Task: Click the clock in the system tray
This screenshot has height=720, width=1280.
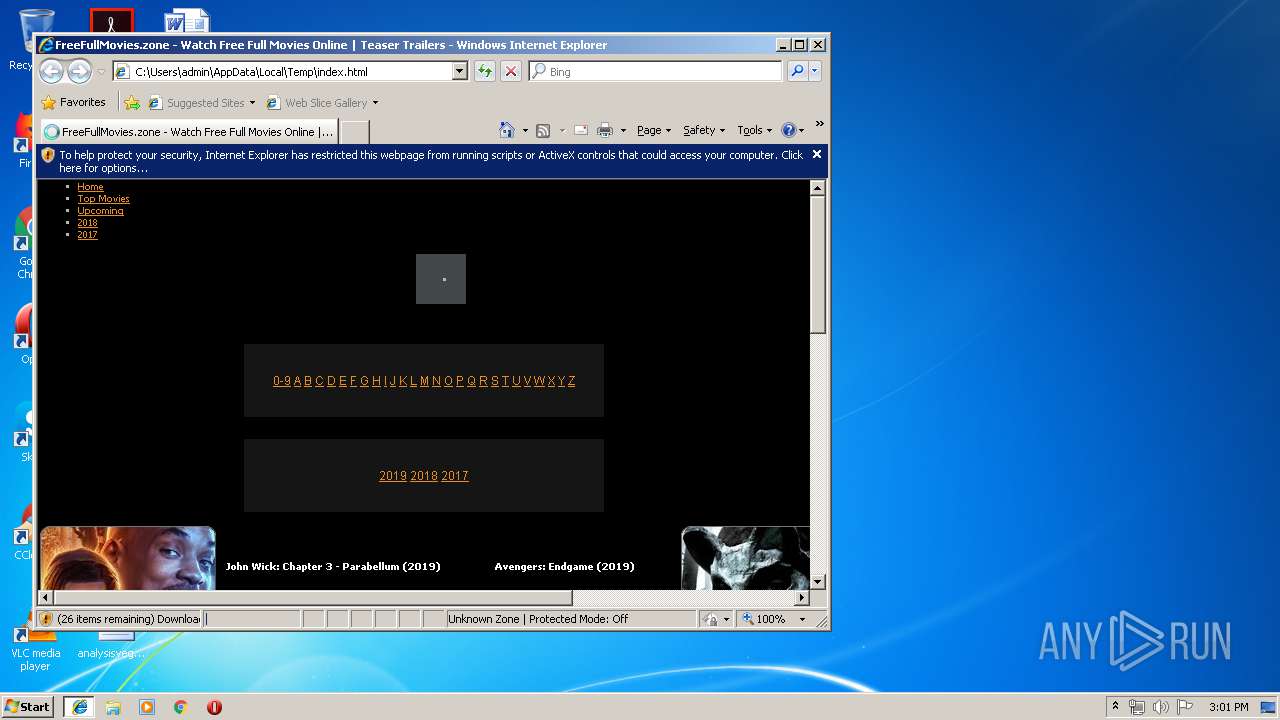Action: [1228, 707]
